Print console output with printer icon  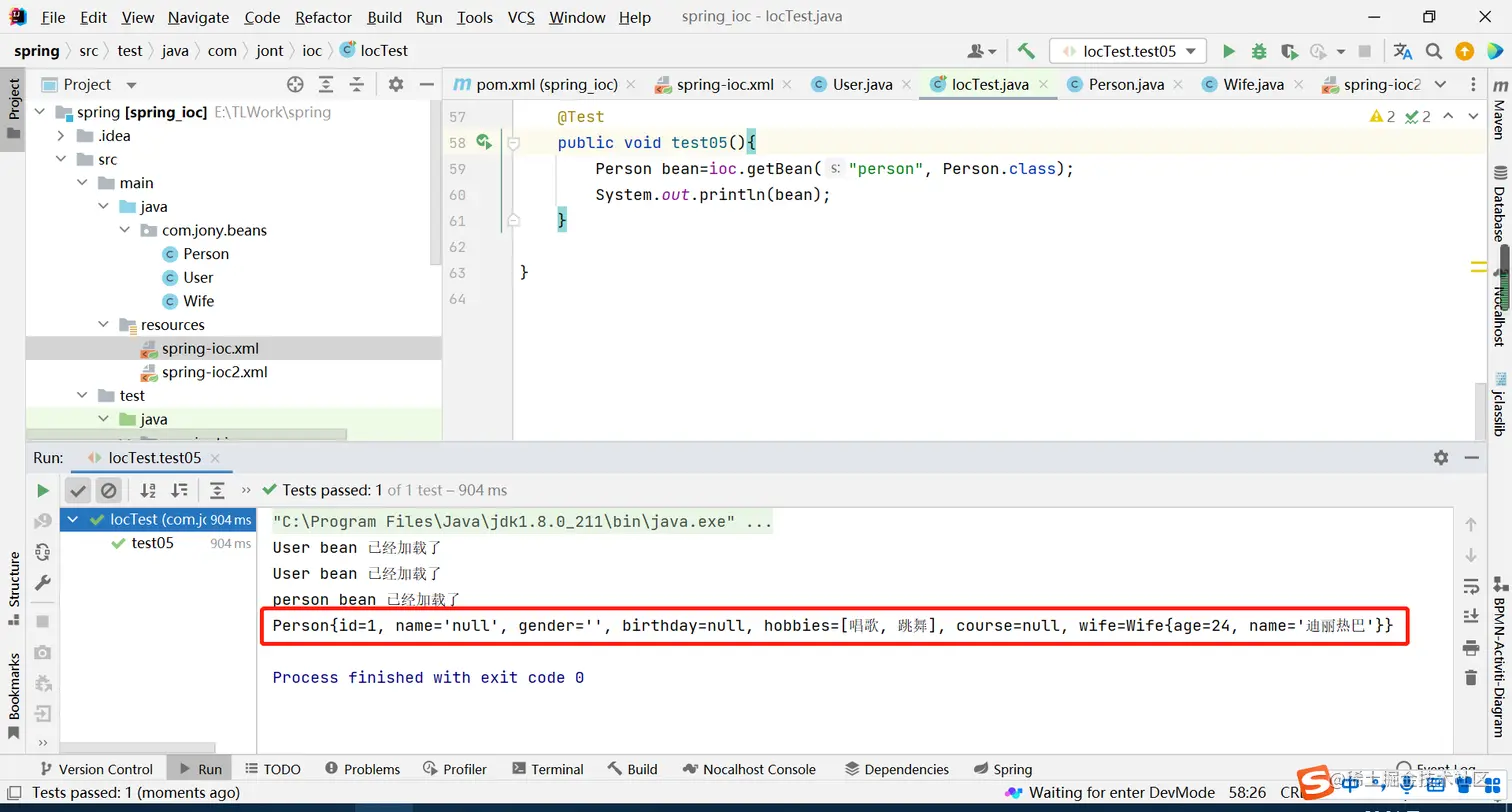click(x=1471, y=648)
